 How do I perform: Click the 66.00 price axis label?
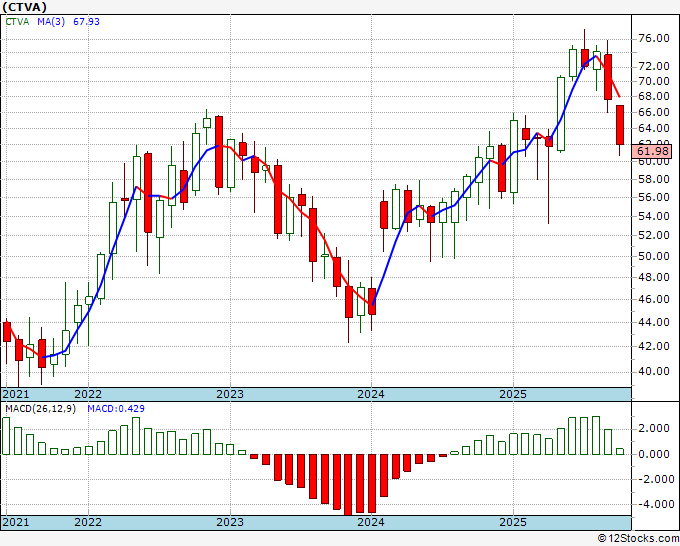(654, 112)
